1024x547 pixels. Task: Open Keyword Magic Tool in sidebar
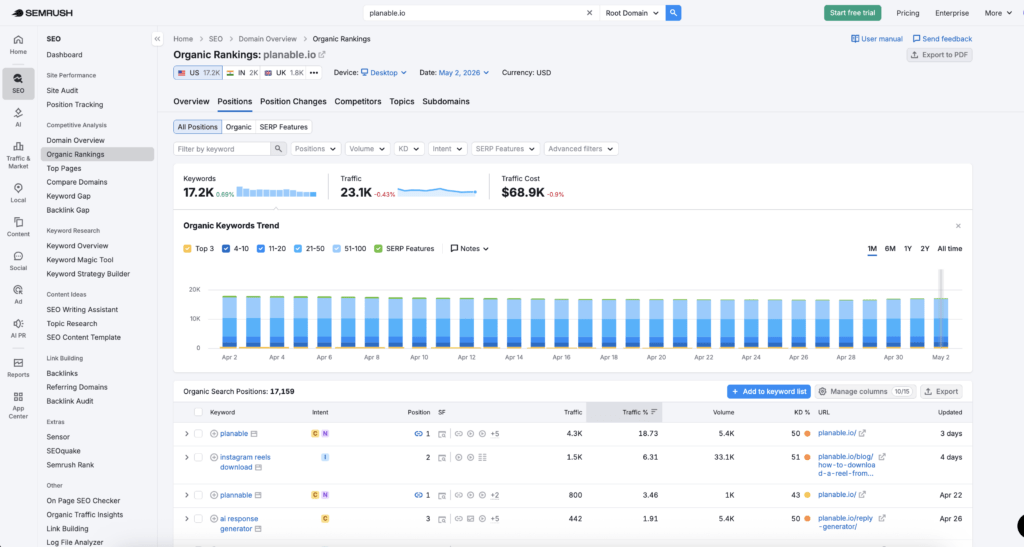(80, 260)
